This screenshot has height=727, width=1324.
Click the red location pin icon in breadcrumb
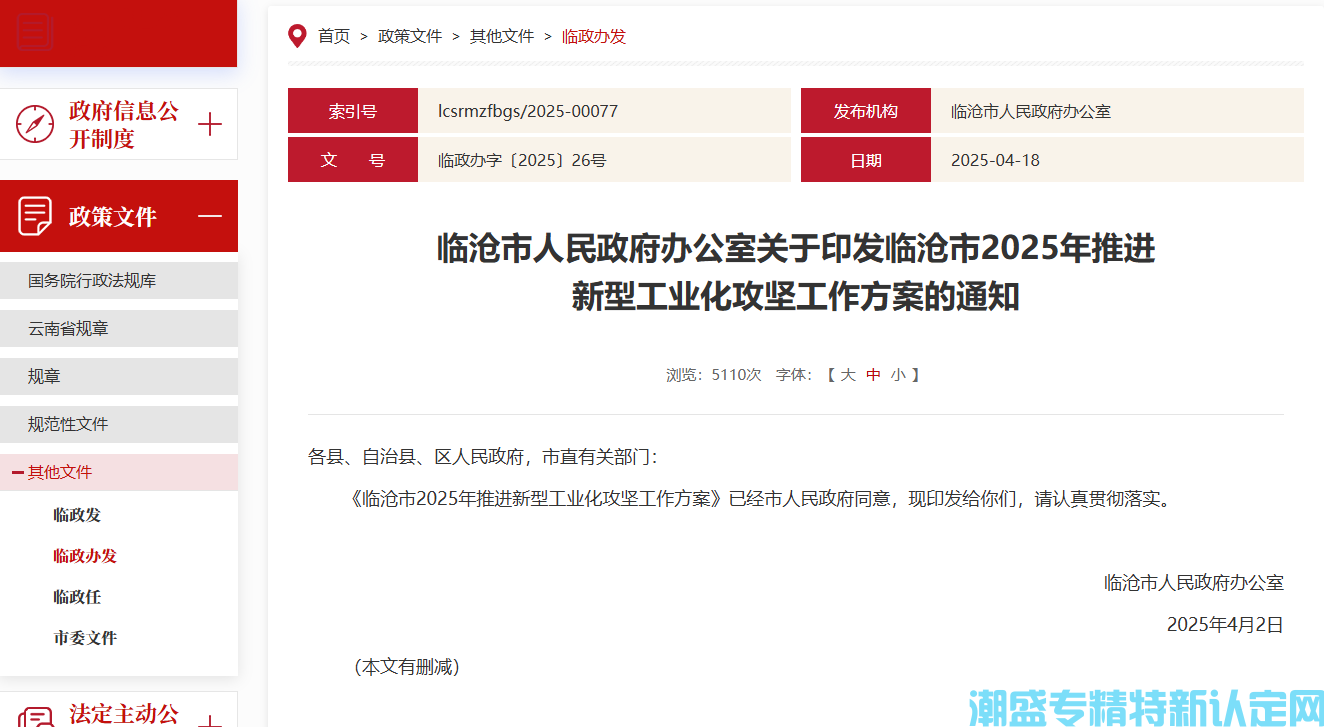click(x=297, y=36)
